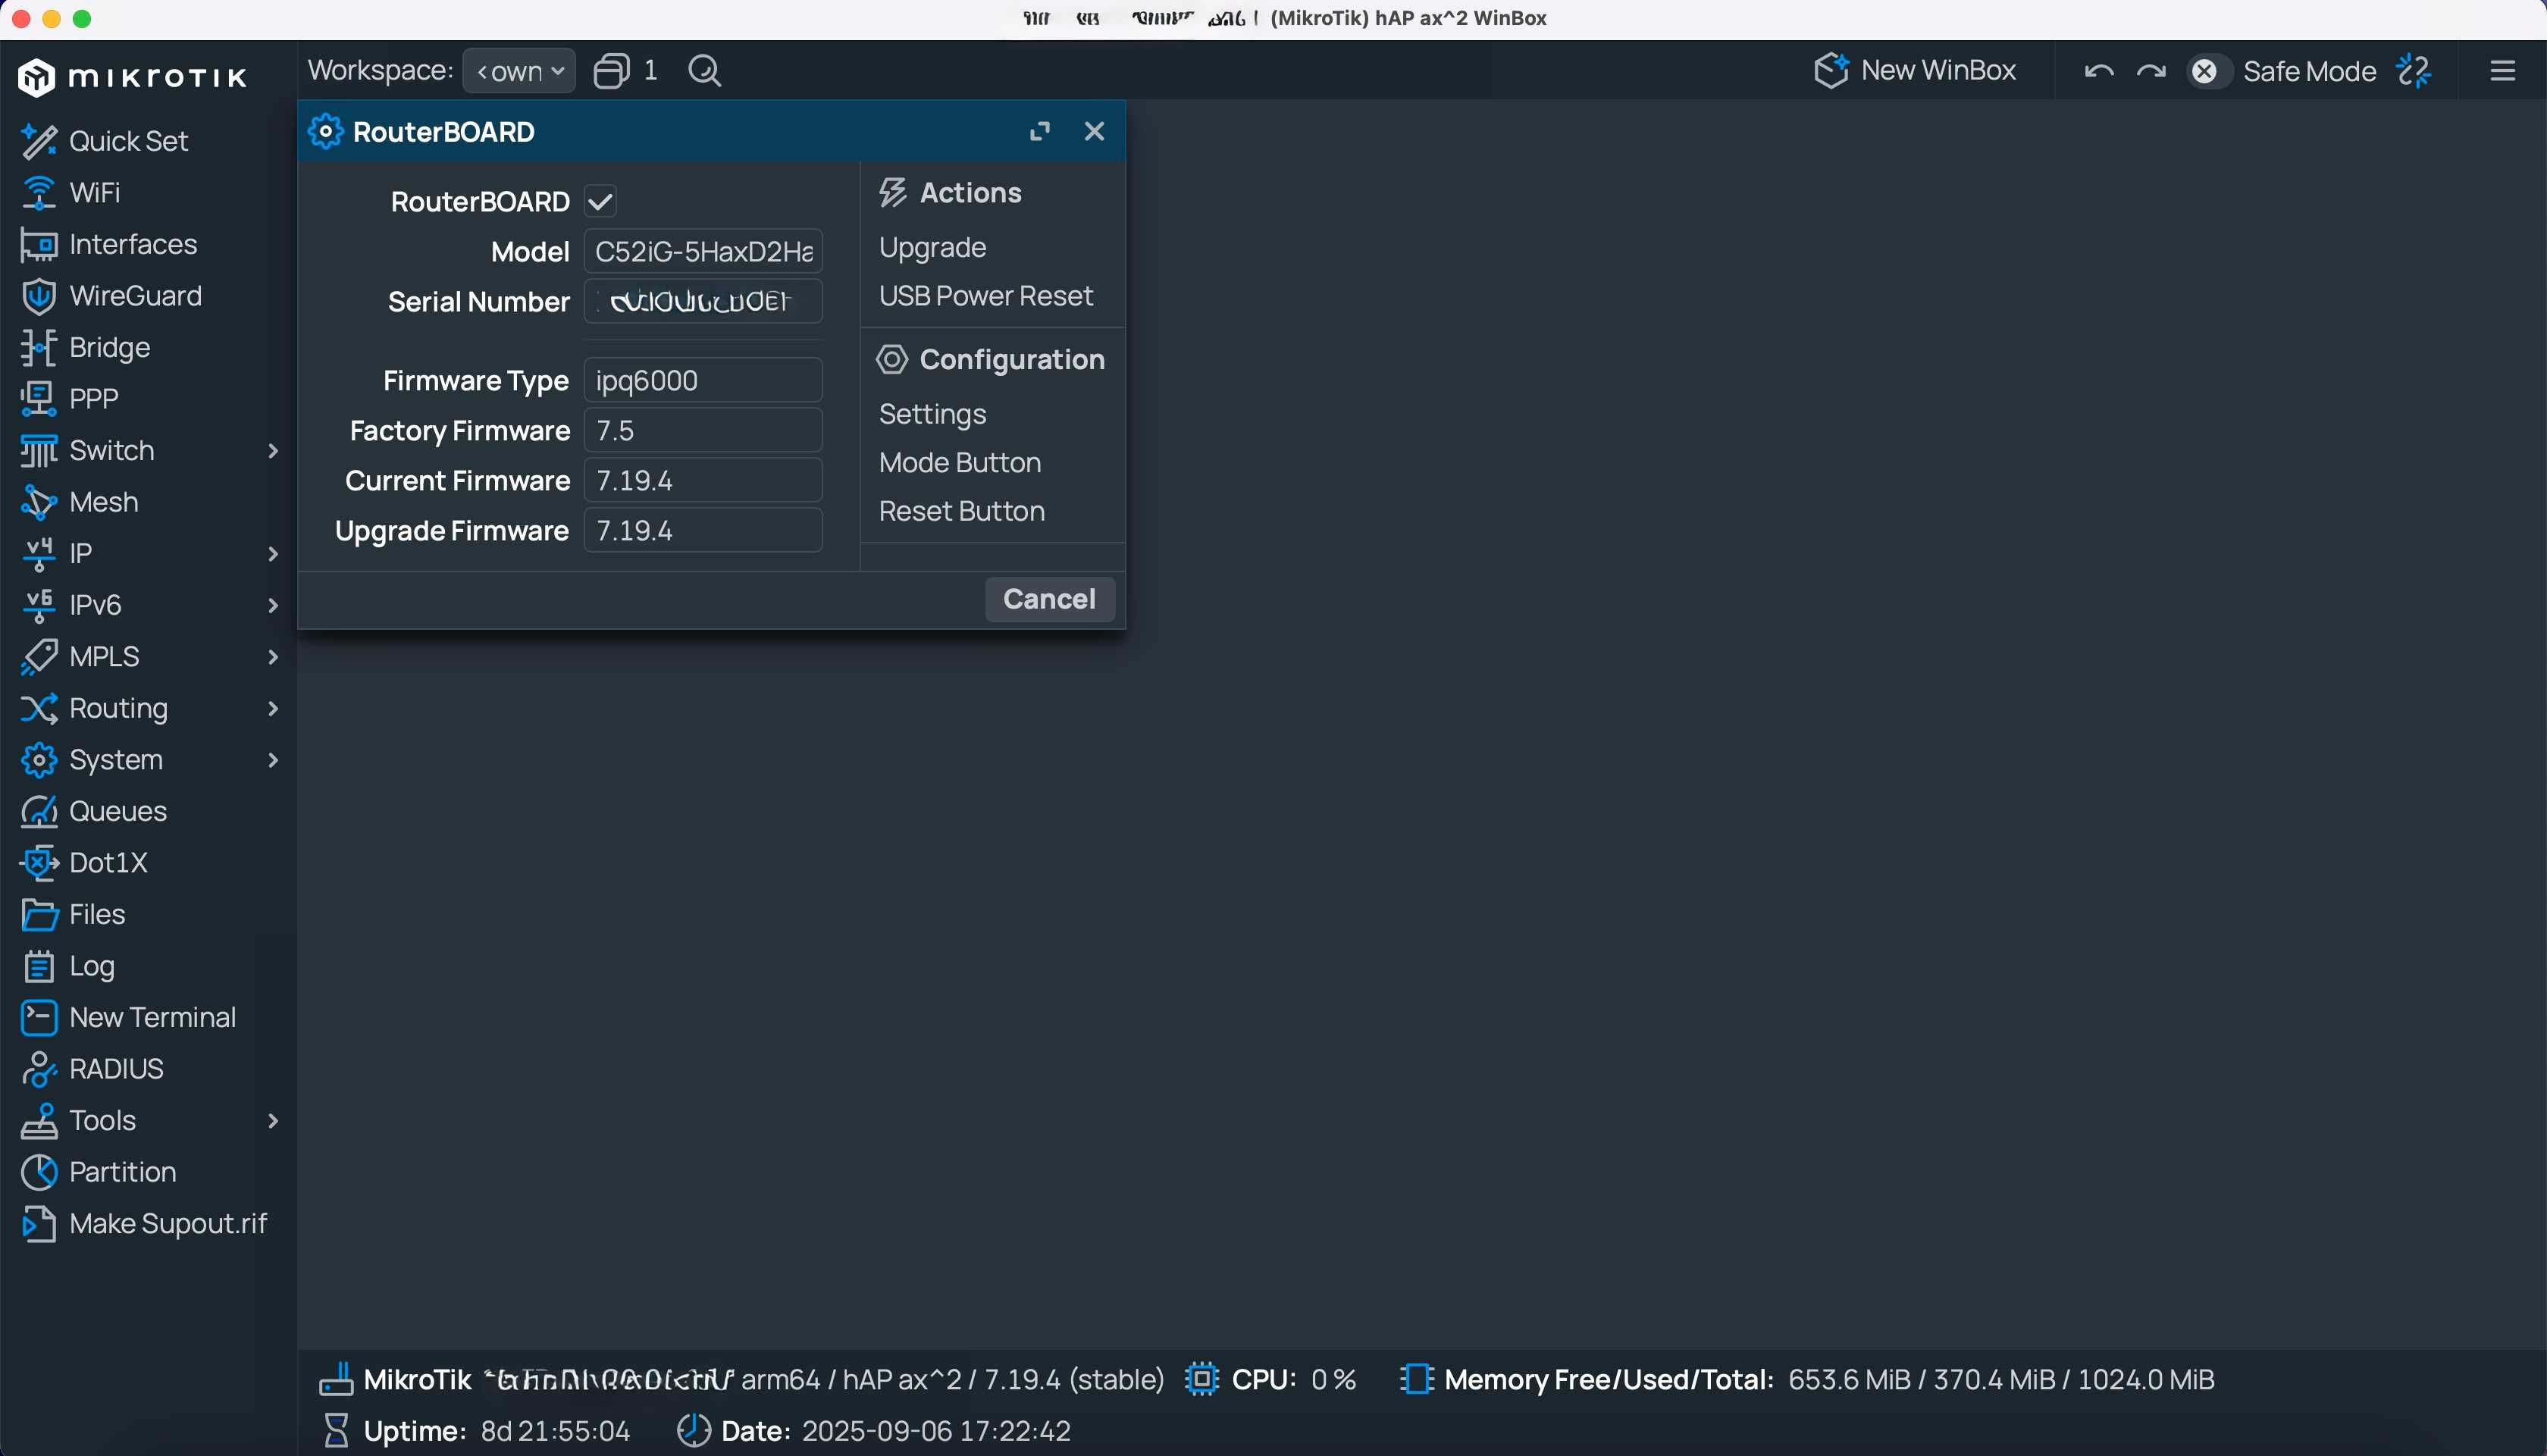Click the Interfaces sidebar icon
This screenshot has height=1456, width=2547.
click(x=38, y=245)
